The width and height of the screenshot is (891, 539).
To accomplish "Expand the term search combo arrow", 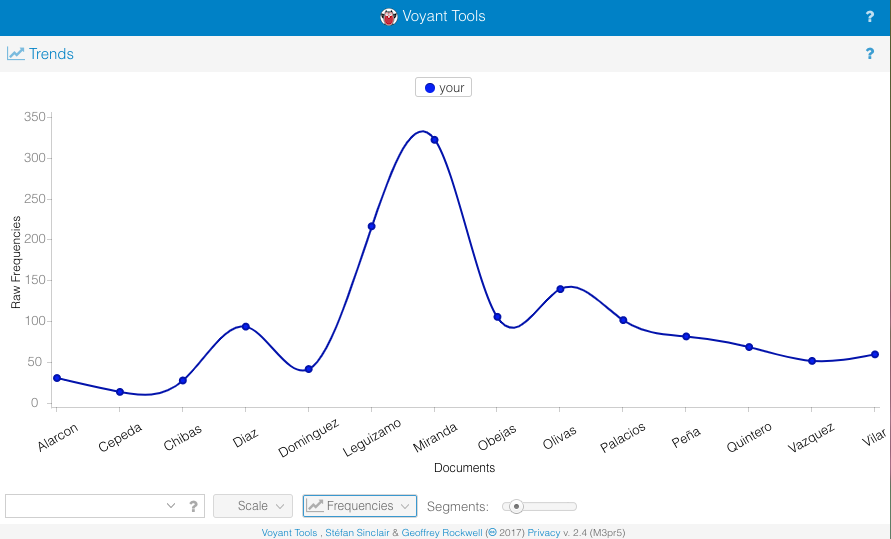I will [170, 505].
